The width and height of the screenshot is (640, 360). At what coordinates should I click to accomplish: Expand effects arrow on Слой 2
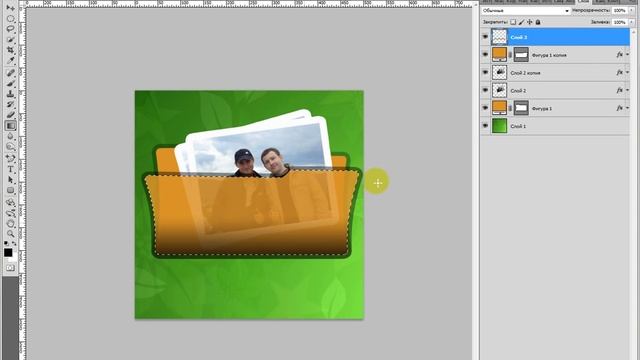tap(627, 90)
